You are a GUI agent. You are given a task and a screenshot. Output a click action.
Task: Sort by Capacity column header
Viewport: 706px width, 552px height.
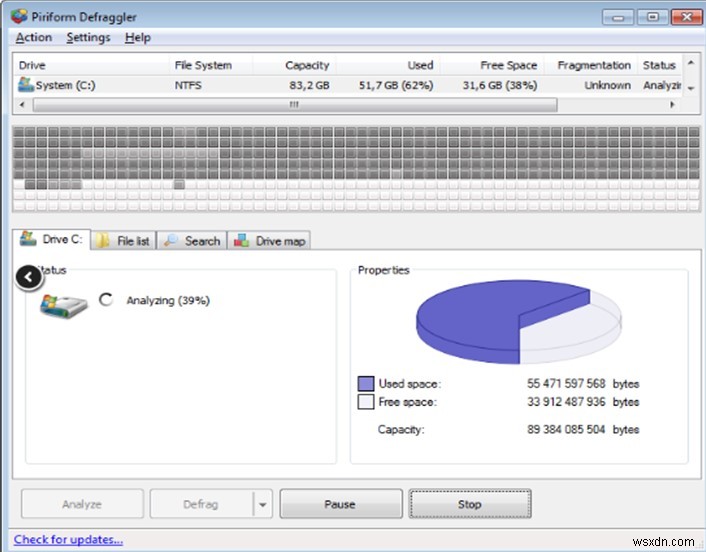click(x=294, y=65)
